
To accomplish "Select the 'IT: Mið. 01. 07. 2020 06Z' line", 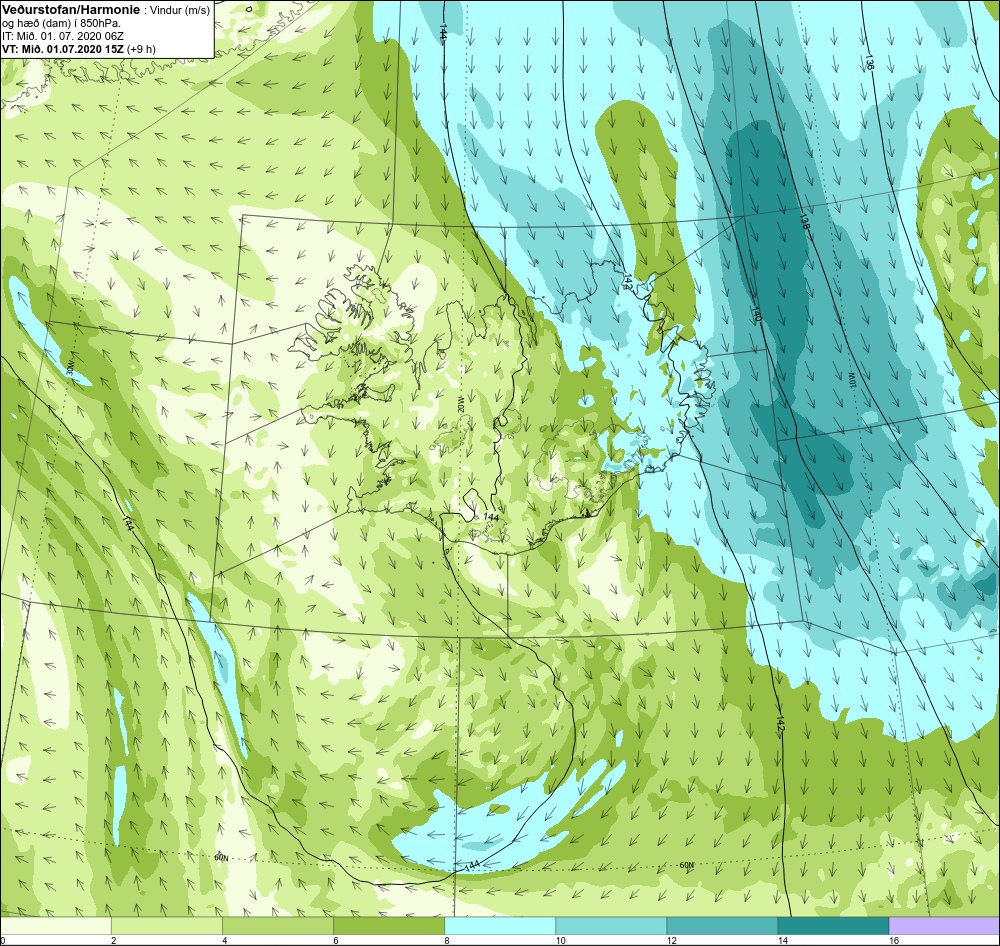I will click(62, 36).
